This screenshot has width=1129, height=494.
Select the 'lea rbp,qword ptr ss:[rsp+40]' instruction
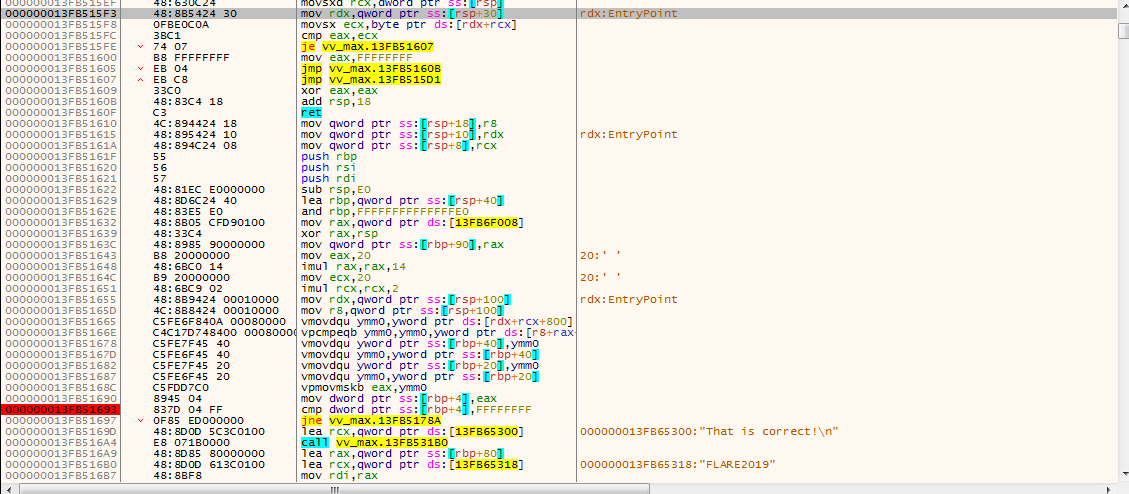click(401, 200)
